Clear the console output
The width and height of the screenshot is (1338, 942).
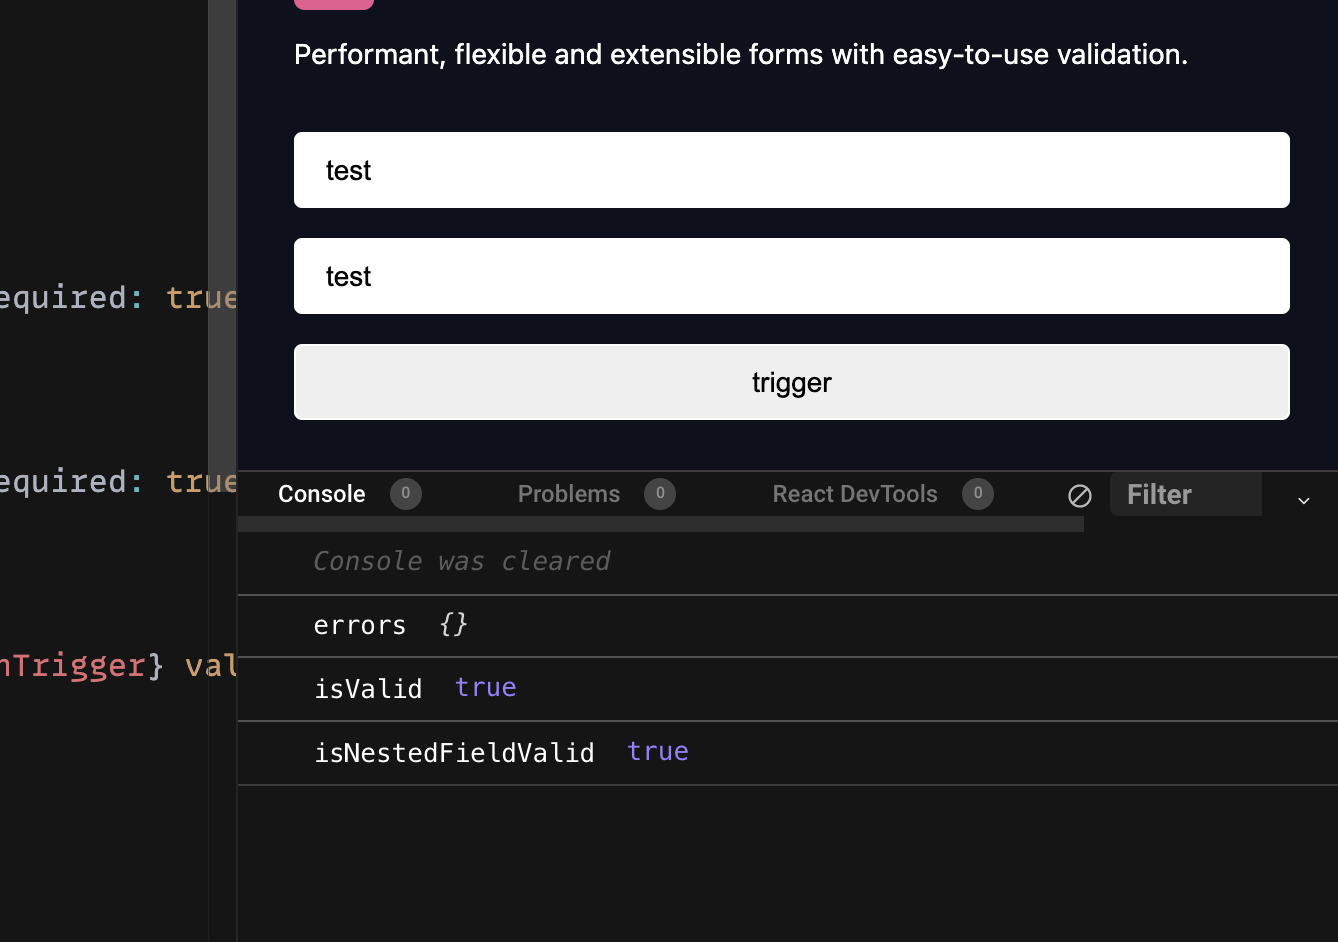1080,494
